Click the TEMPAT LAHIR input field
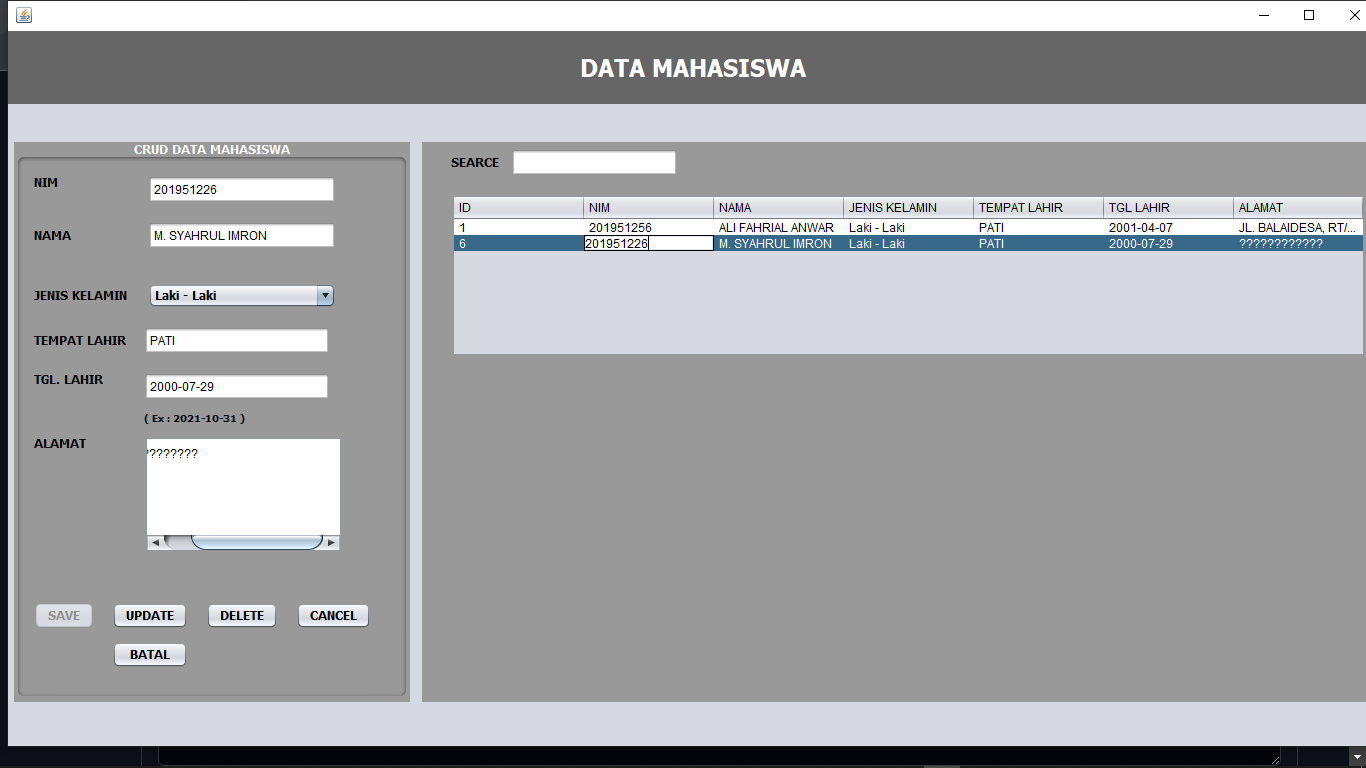 (x=236, y=340)
